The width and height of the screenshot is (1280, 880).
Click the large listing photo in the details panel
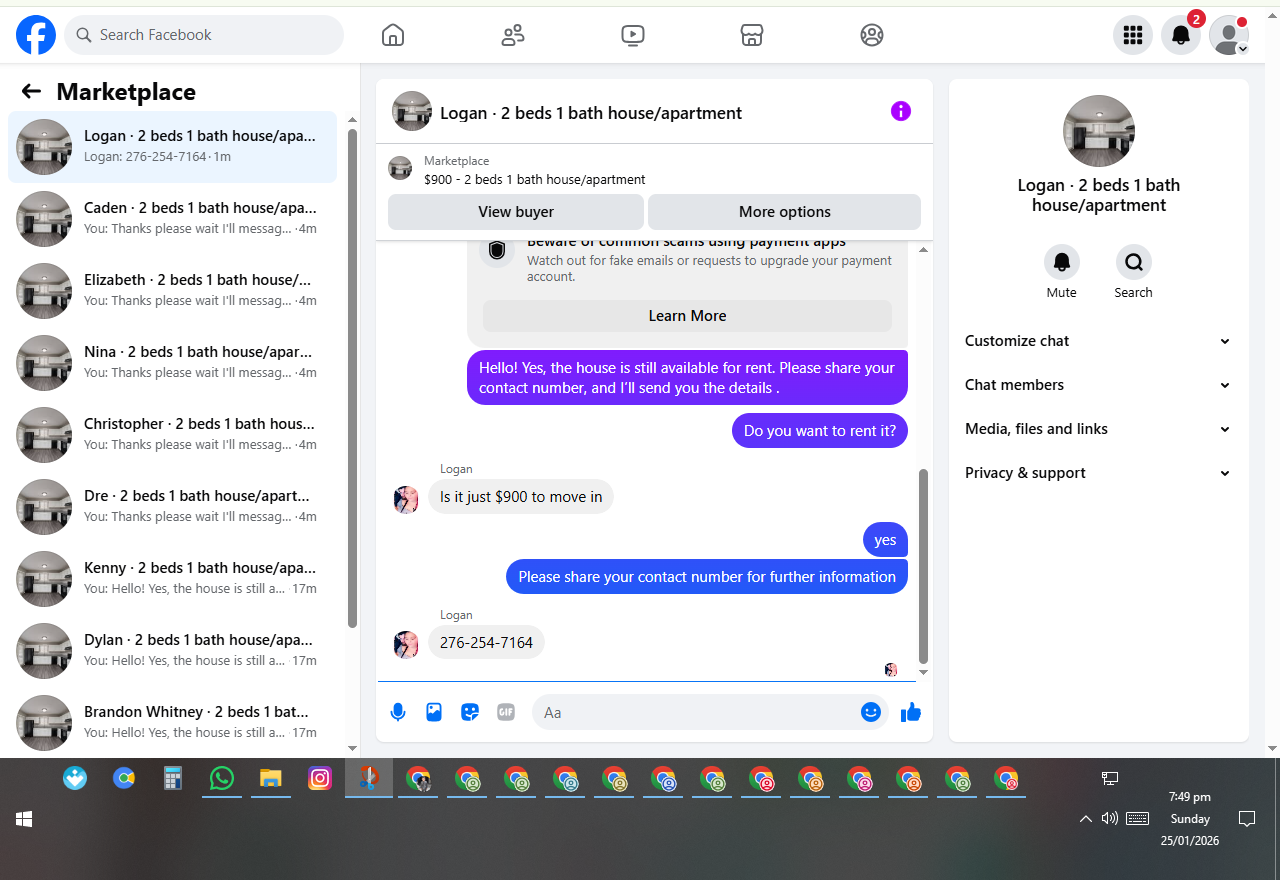(1099, 131)
